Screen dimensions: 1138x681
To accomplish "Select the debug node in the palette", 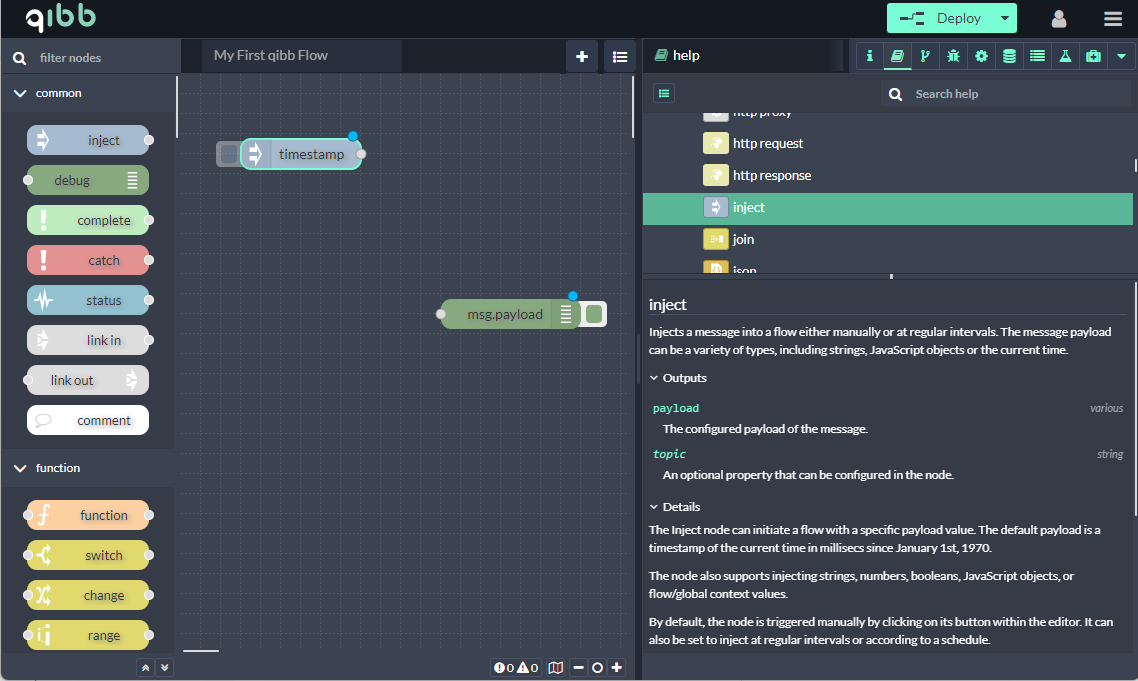I will click(x=88, y=180).
